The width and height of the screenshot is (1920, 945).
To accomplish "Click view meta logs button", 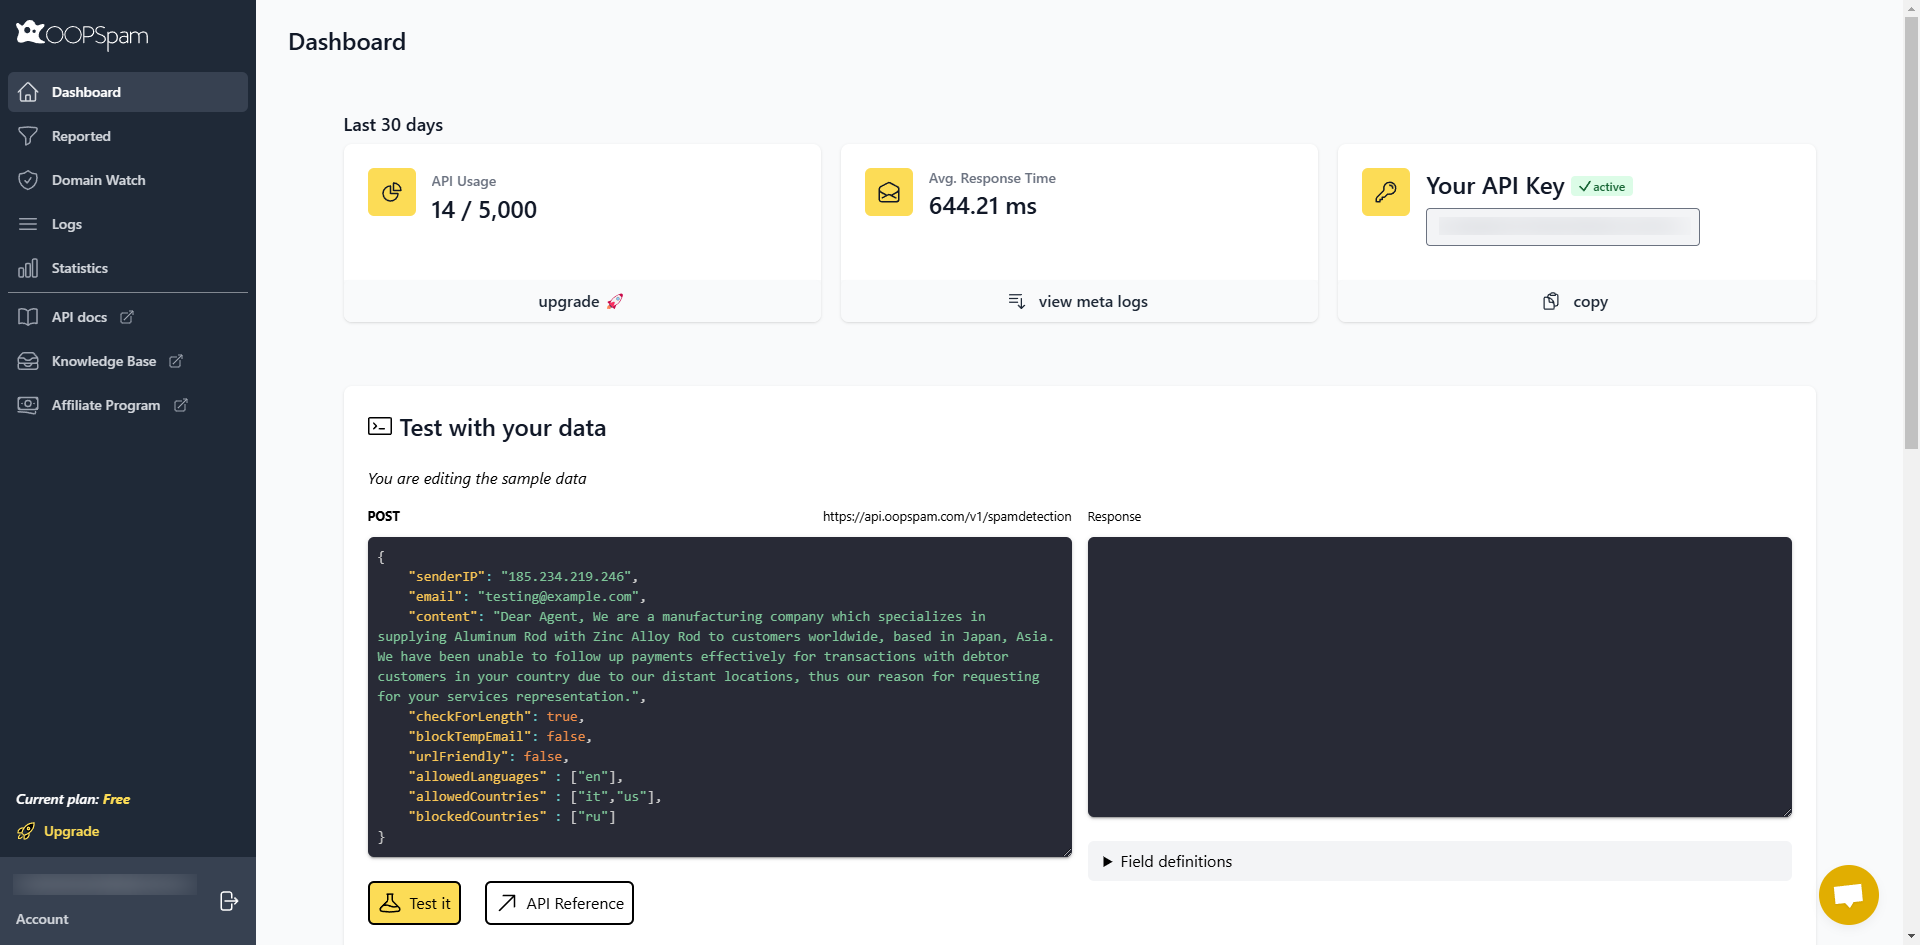I will pyautogui.click(x=1079, y=301).
